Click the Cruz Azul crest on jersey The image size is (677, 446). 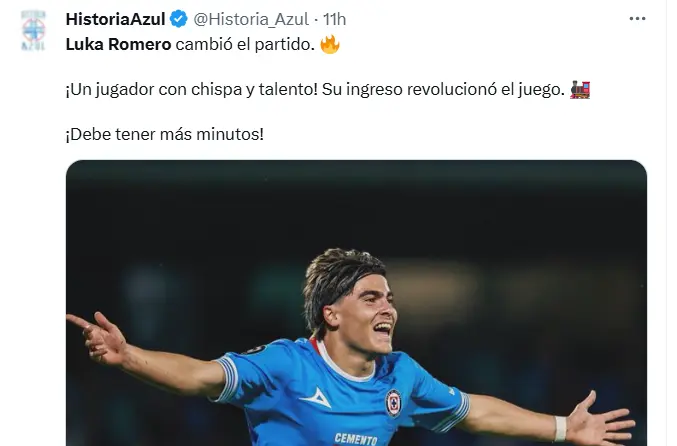[393, 403]
